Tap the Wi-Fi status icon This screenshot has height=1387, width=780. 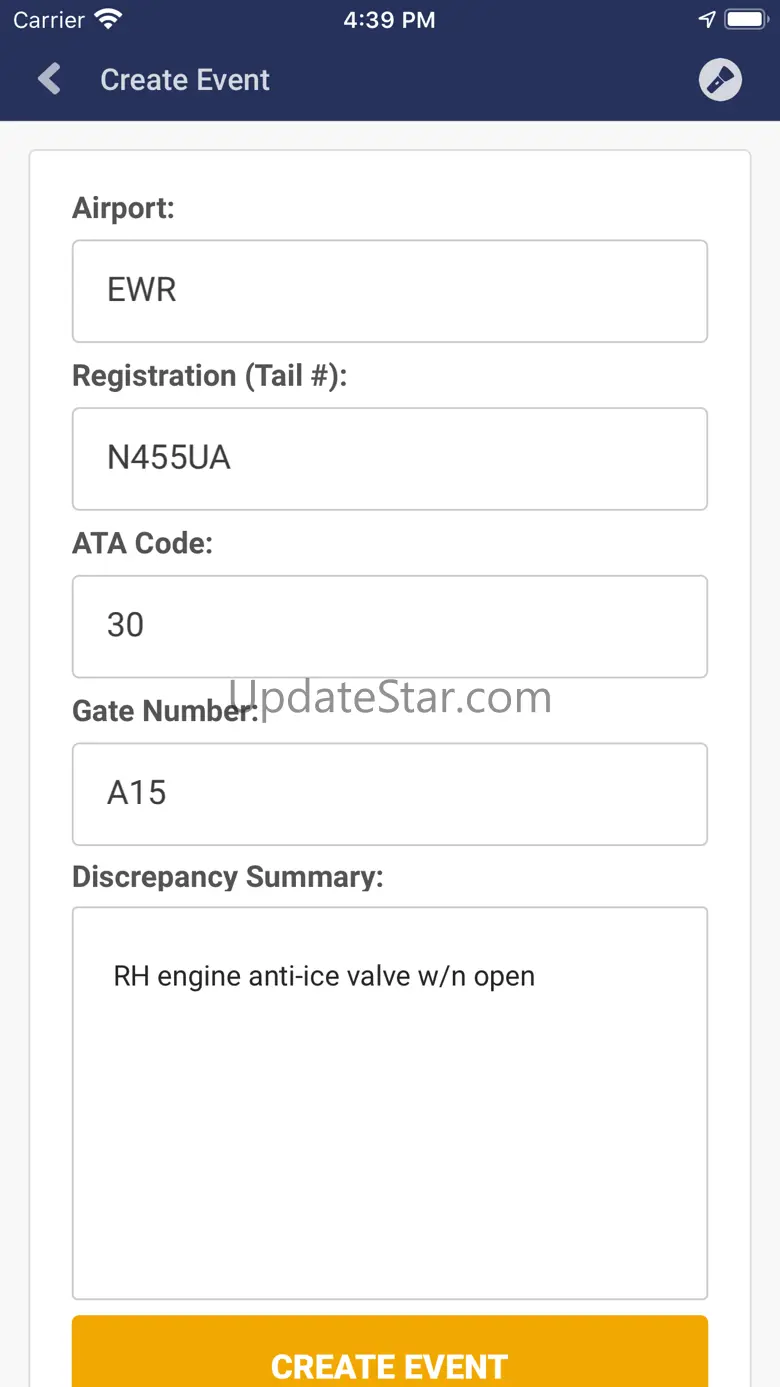click(107, 19)
